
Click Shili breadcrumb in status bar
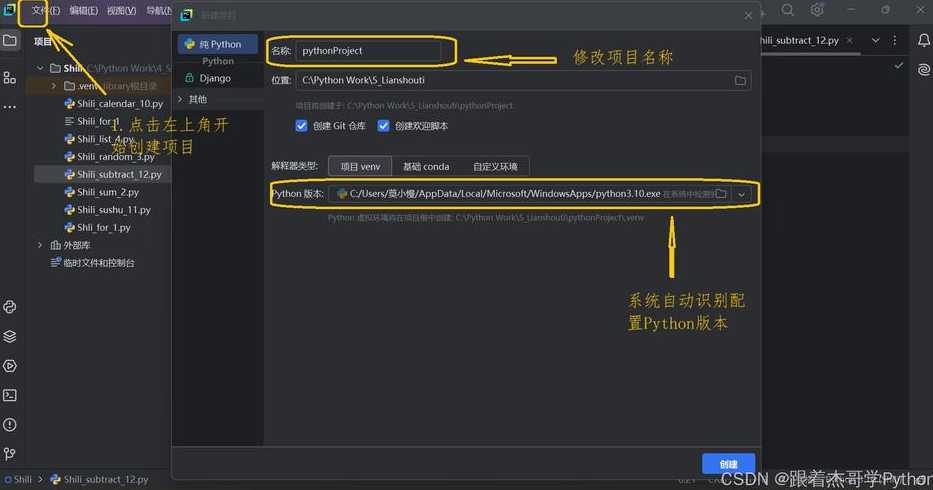(x=18, y=479)
